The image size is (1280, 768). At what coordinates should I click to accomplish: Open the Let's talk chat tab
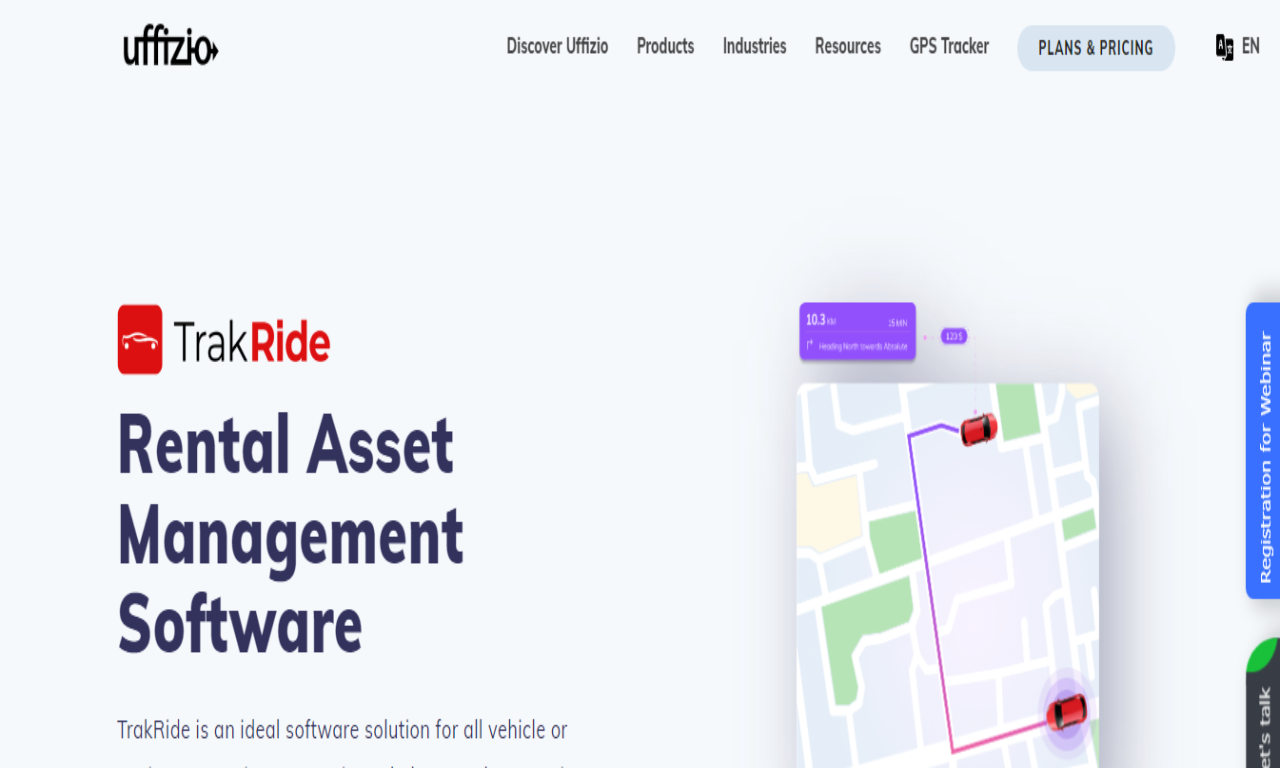tap(1263, 703)
